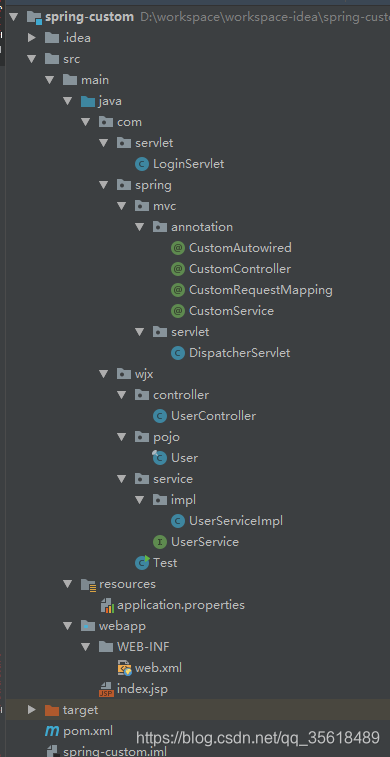Collapse the annotation package arrow
Viewport: 390px width, 757px height.
click(x=140, y=227)
